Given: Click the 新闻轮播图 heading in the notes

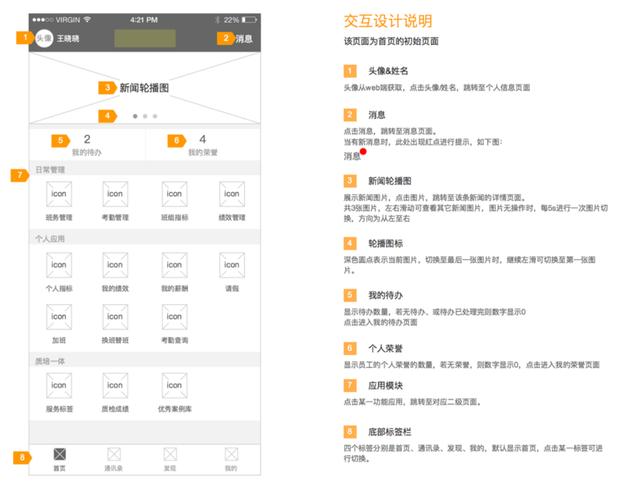Looking at the screenshot, I should click(x=390, y=181).
